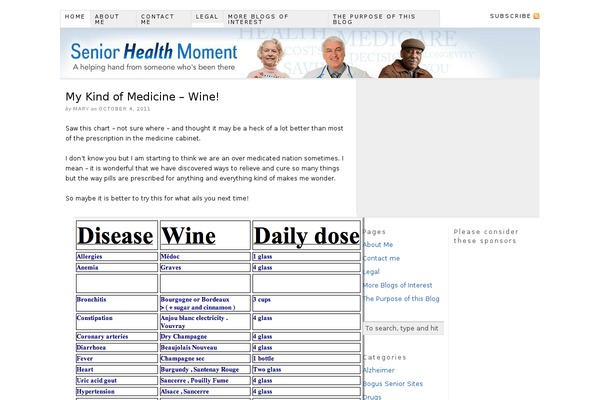The width and height of the screenshot is (600, 400).
Task: Click the '3 cups' dose cell
Action: pos(307,303)
